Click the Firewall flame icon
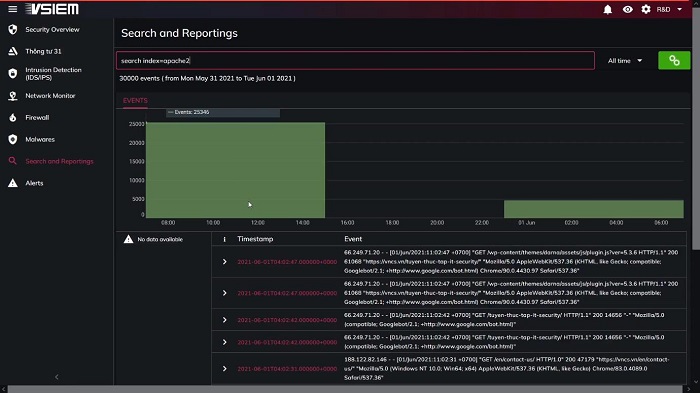The width and height of the screenshot is (700, 393). pos(12,117)
